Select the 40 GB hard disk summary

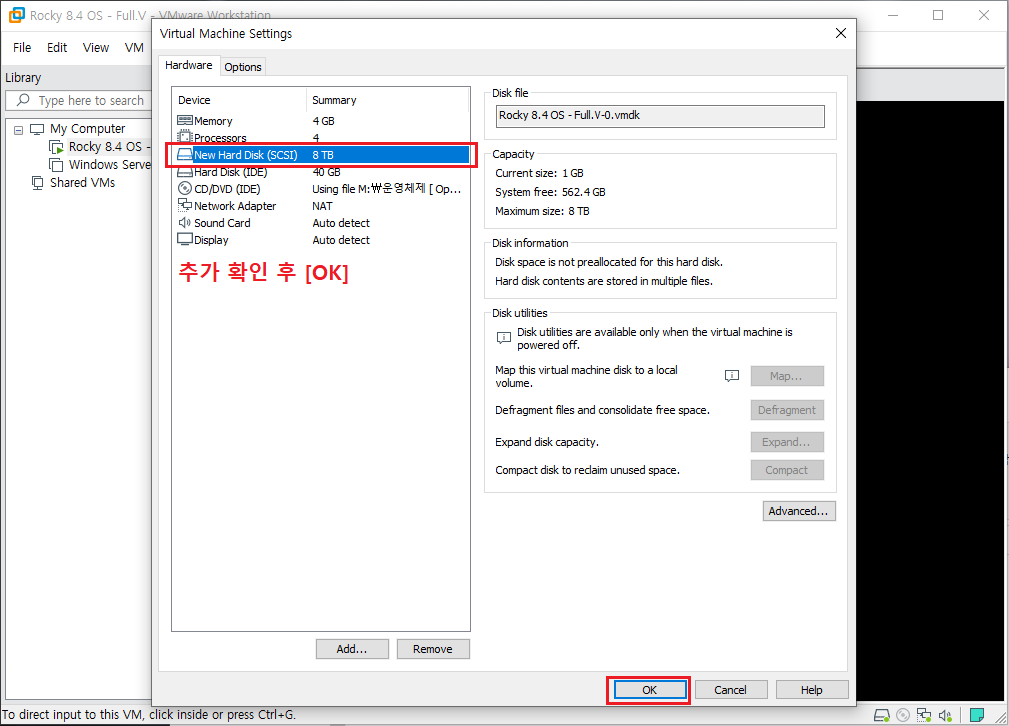[x=326, y=172]
